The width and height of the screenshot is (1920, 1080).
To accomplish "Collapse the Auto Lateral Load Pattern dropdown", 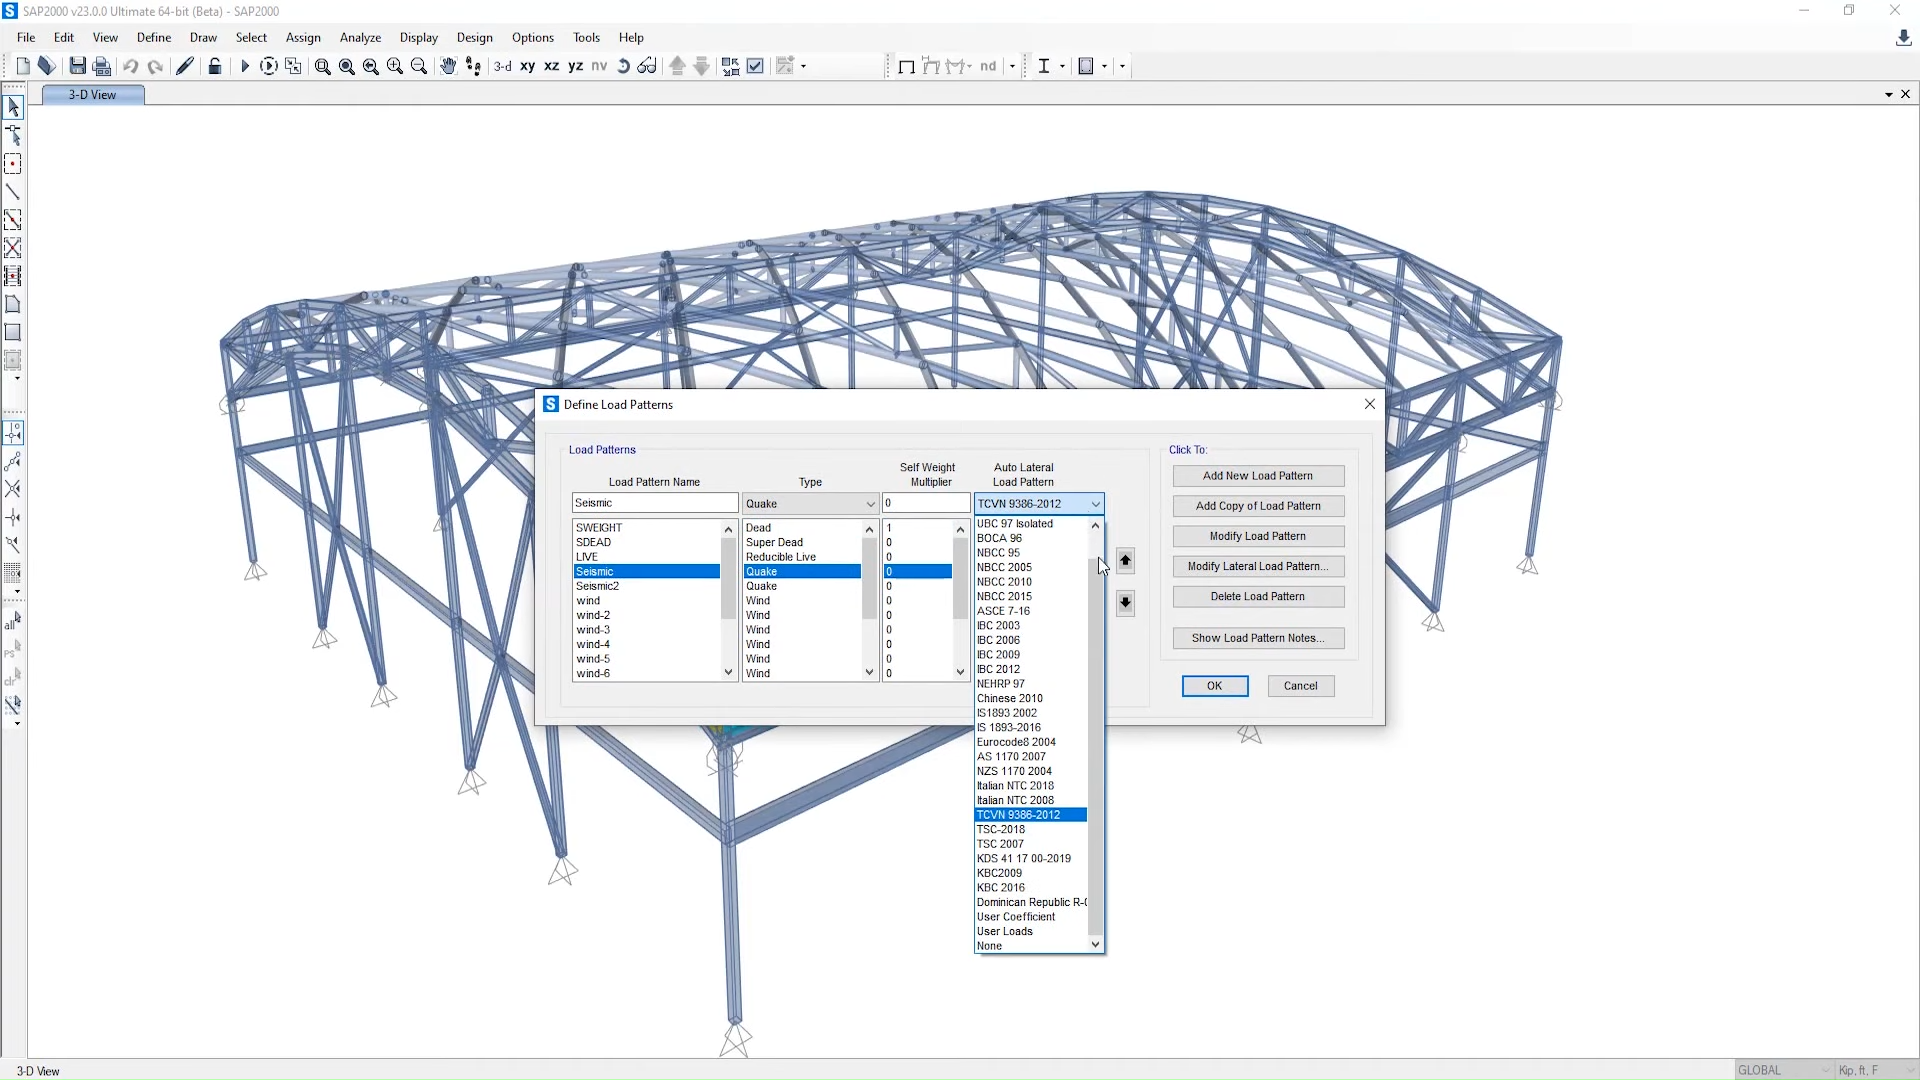I will coord(1095,504).
